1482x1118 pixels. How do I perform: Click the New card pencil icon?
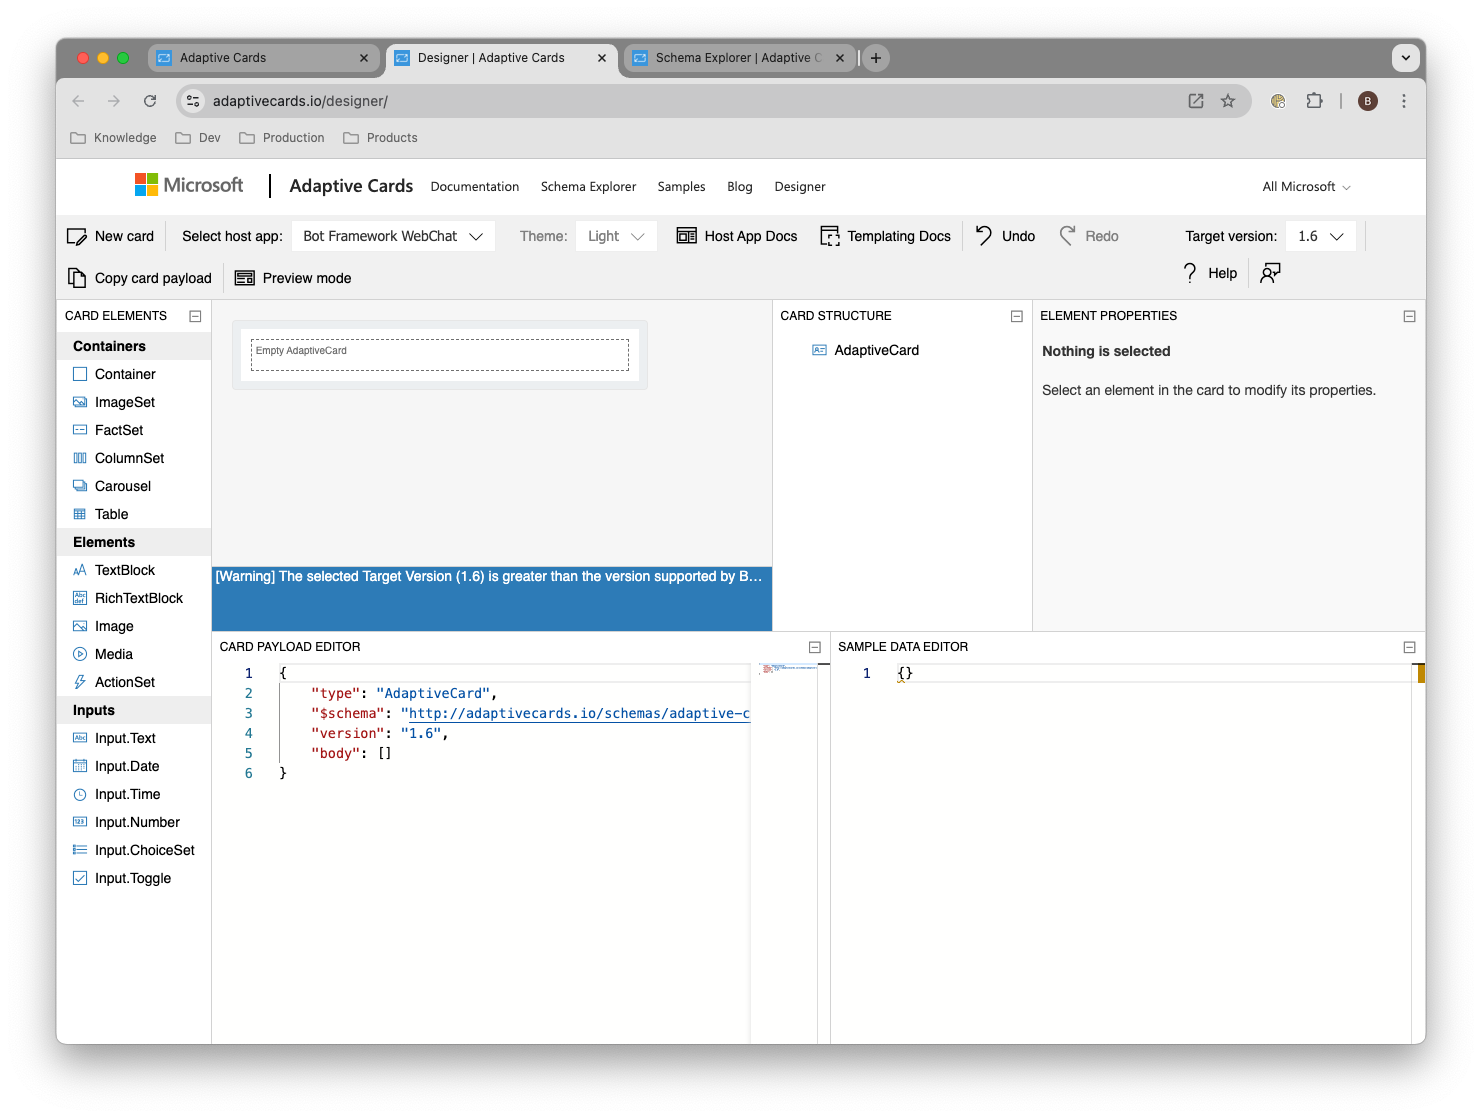(x=77, y=237)
